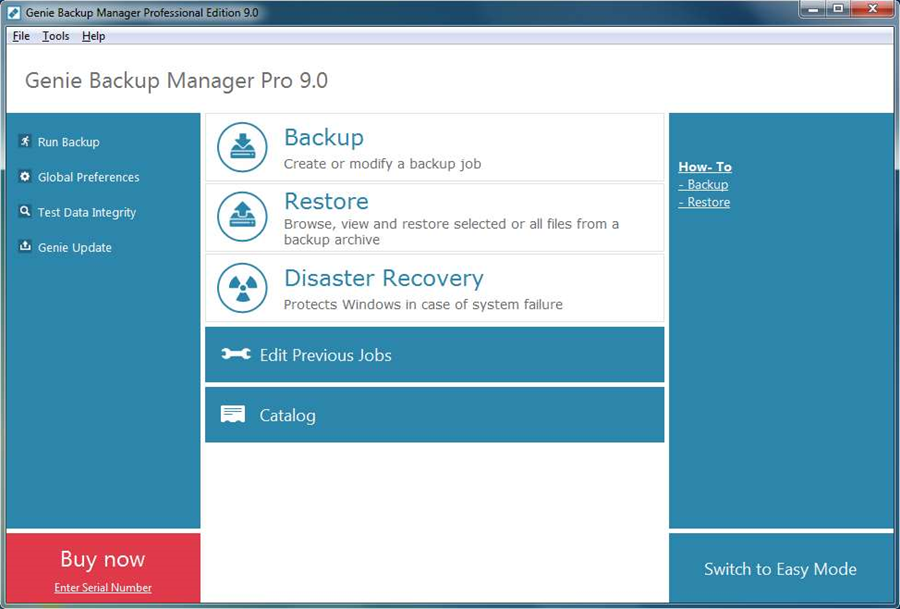
Task: Select the Edit Previous Jobs label
Action: tap(325, 355)
